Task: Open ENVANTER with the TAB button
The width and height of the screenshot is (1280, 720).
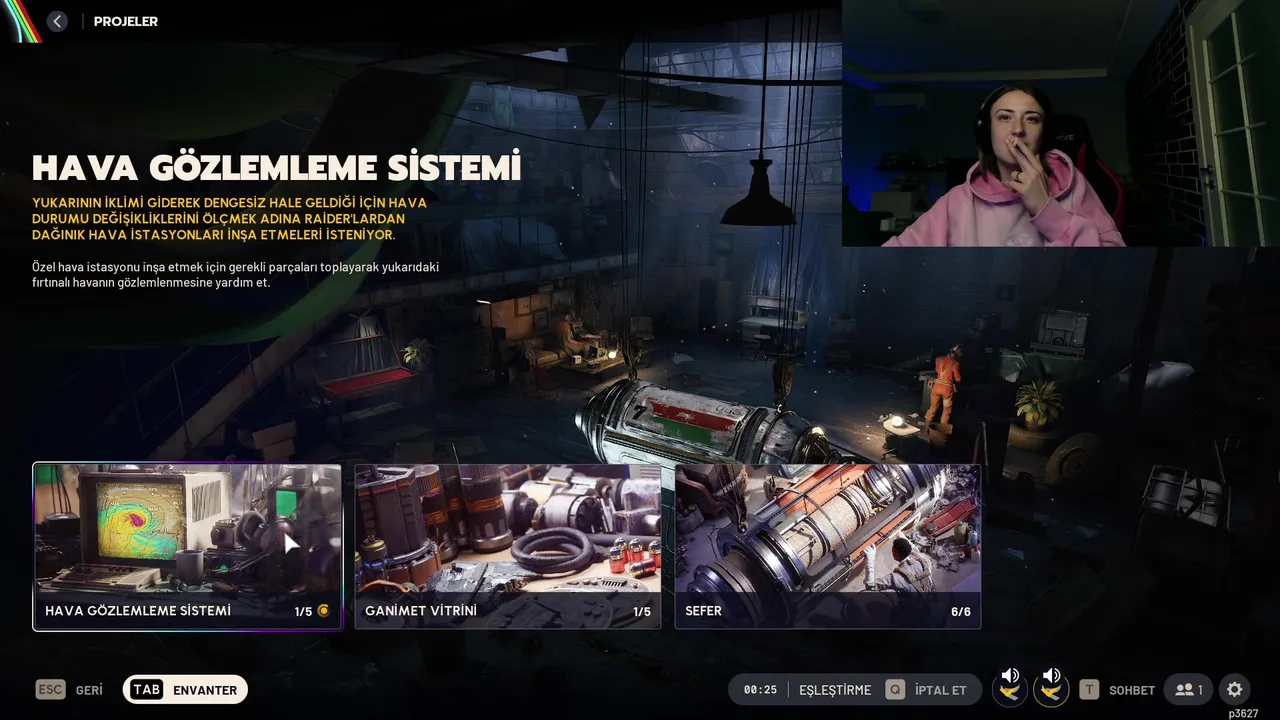Action: [x=185, y=690]
